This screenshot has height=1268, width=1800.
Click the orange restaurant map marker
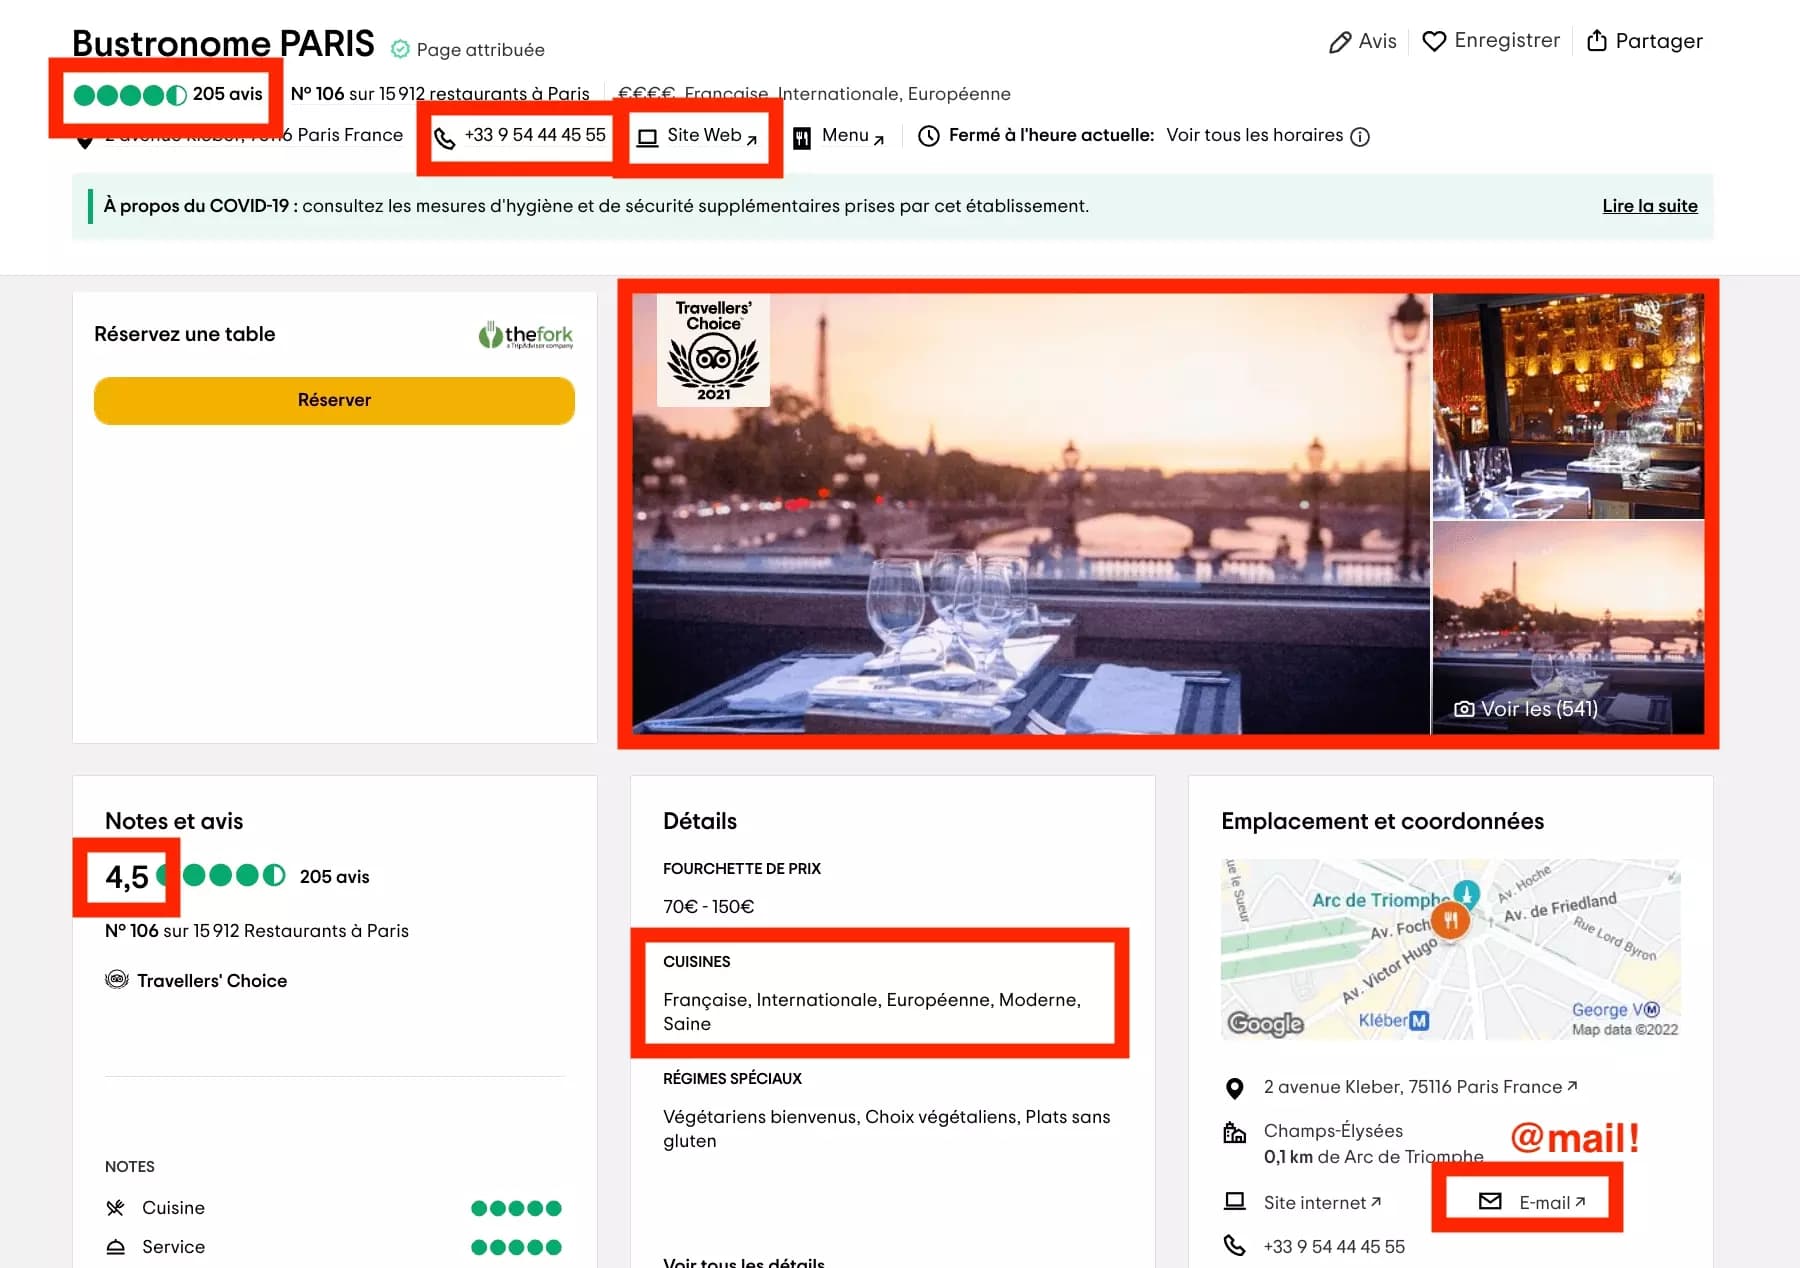(x=1450, y=919)
